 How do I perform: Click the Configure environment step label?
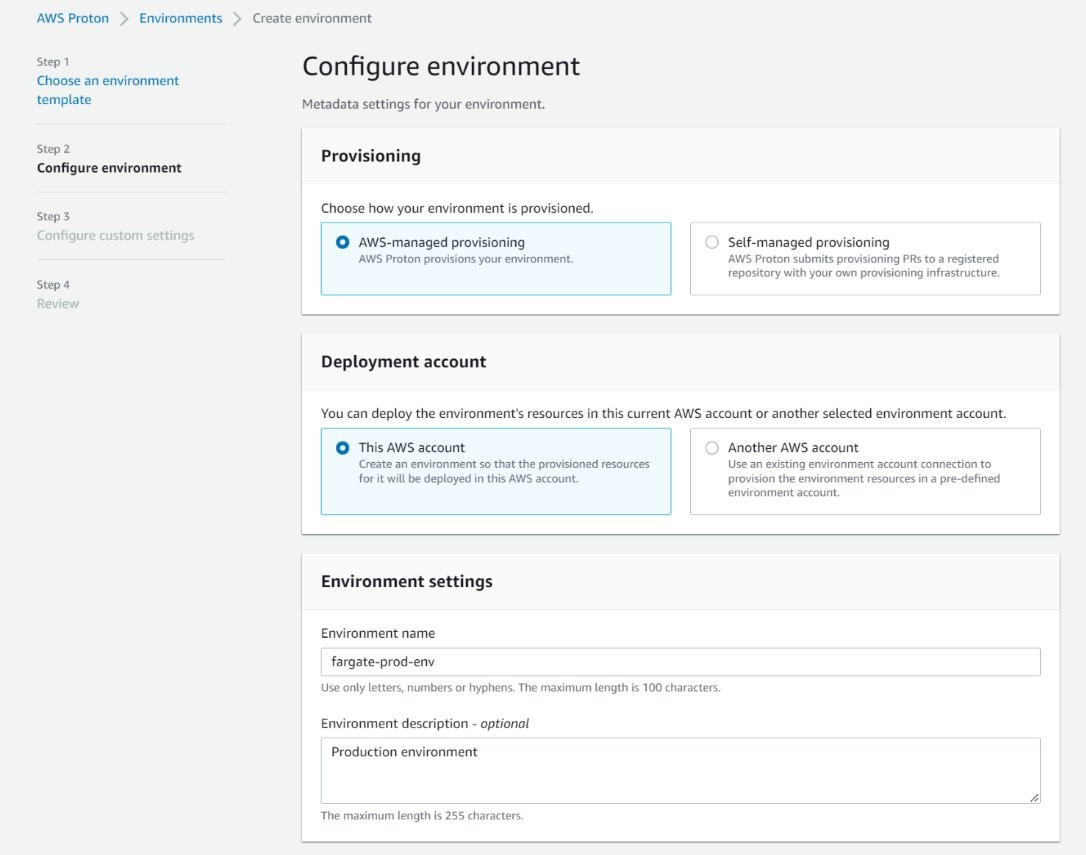point(109,168)
